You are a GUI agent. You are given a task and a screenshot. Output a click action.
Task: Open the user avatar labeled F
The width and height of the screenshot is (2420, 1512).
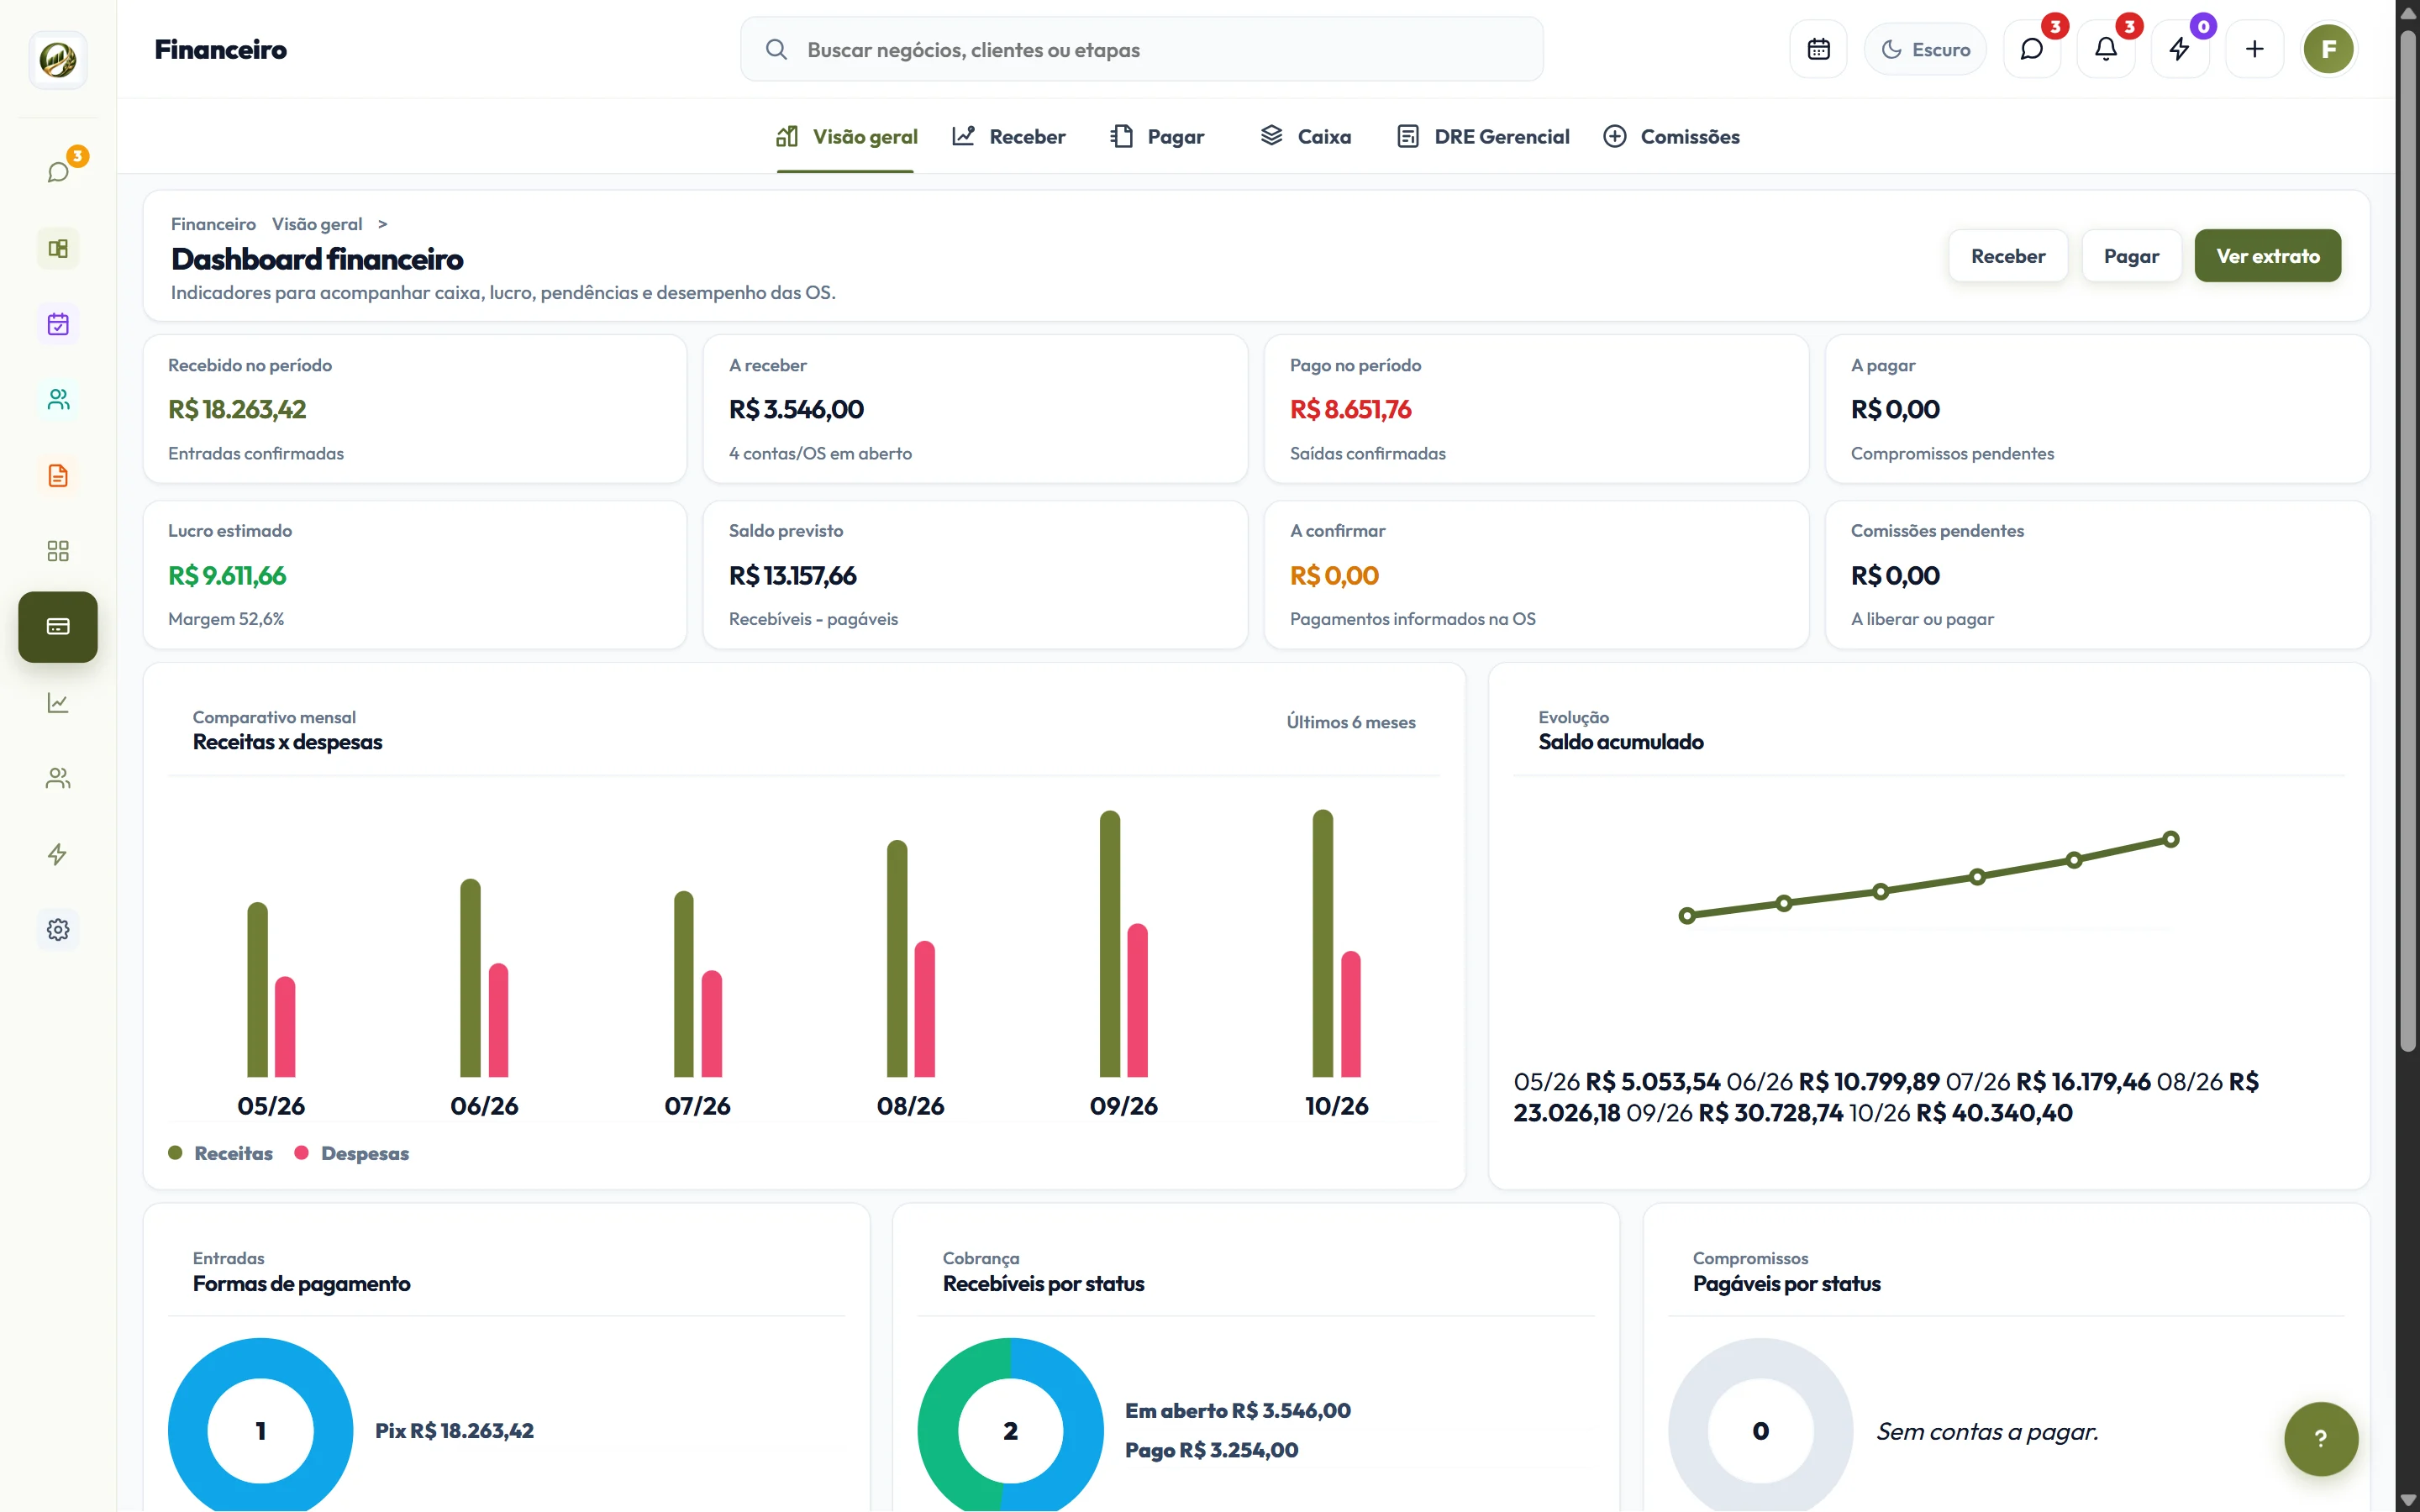2328,49
